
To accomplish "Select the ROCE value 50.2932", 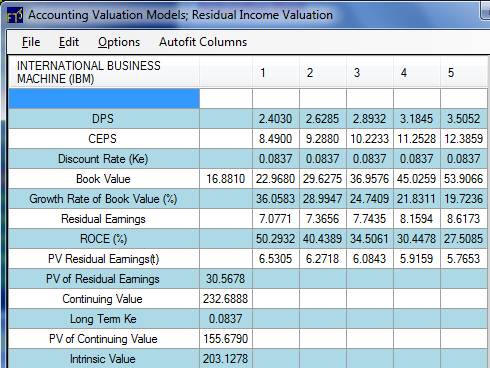I will [276, 239].
